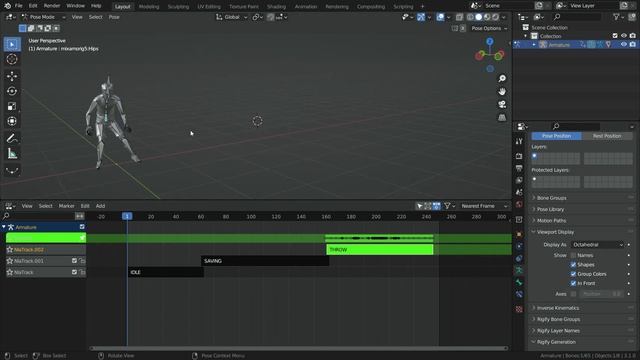640x360 pixels.
Task: Click the Blender logo menu icon
Action: click(x=7, y=6)
